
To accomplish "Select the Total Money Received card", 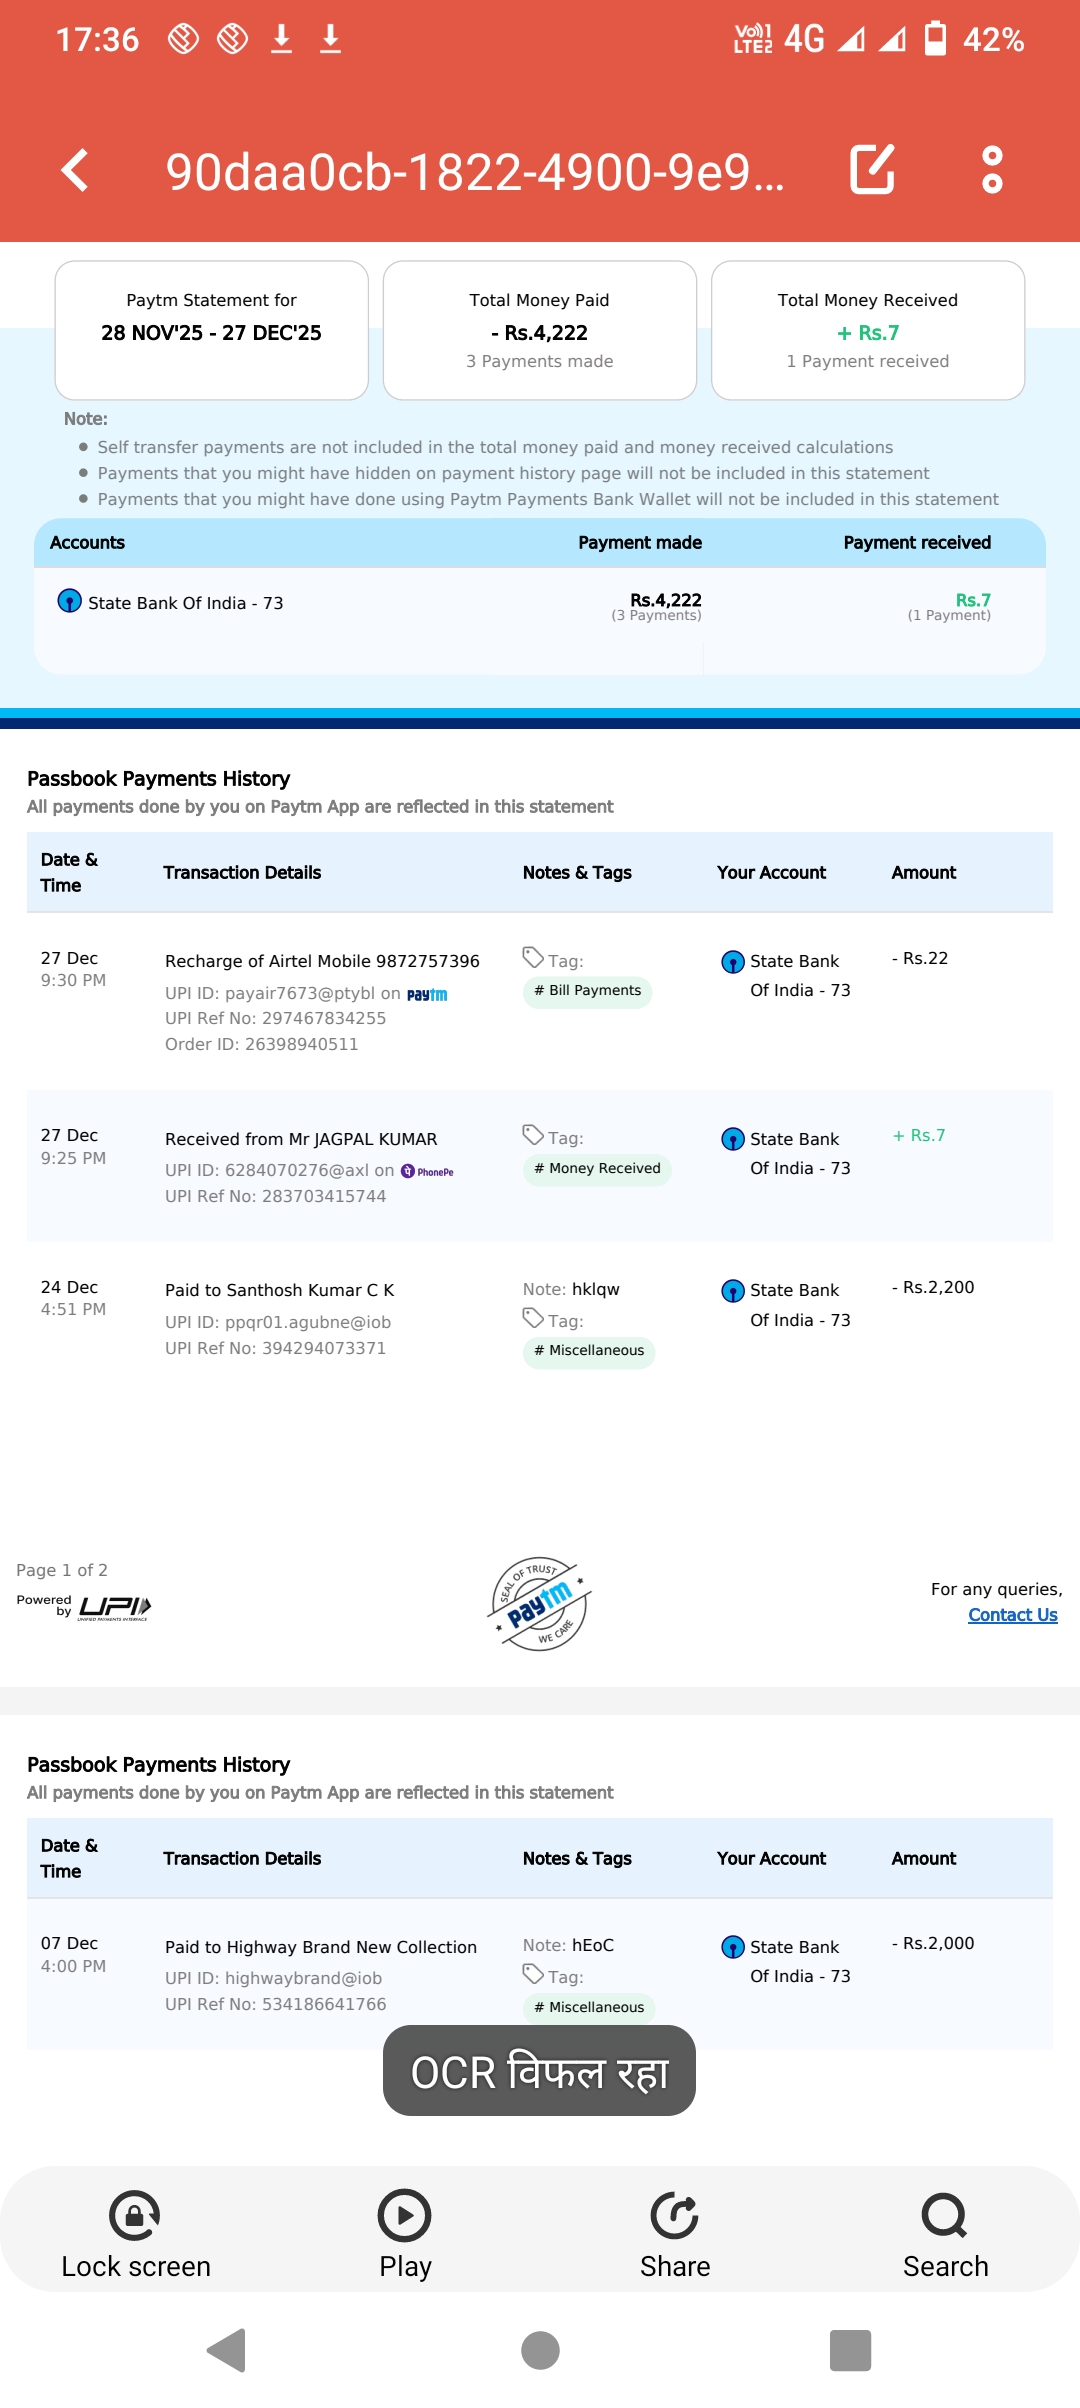I will coord(867,330).
